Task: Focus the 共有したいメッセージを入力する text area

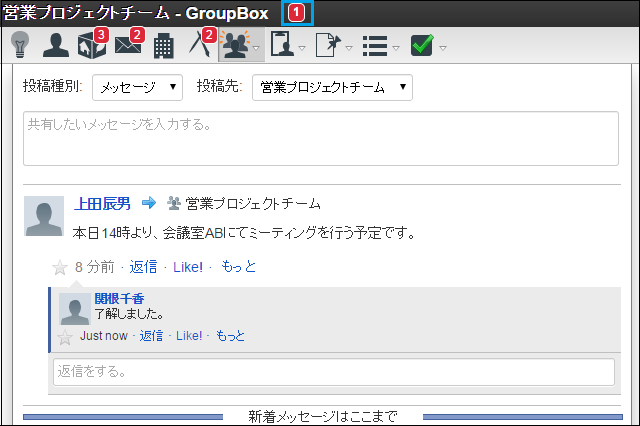Action: (x=321, y=138)
